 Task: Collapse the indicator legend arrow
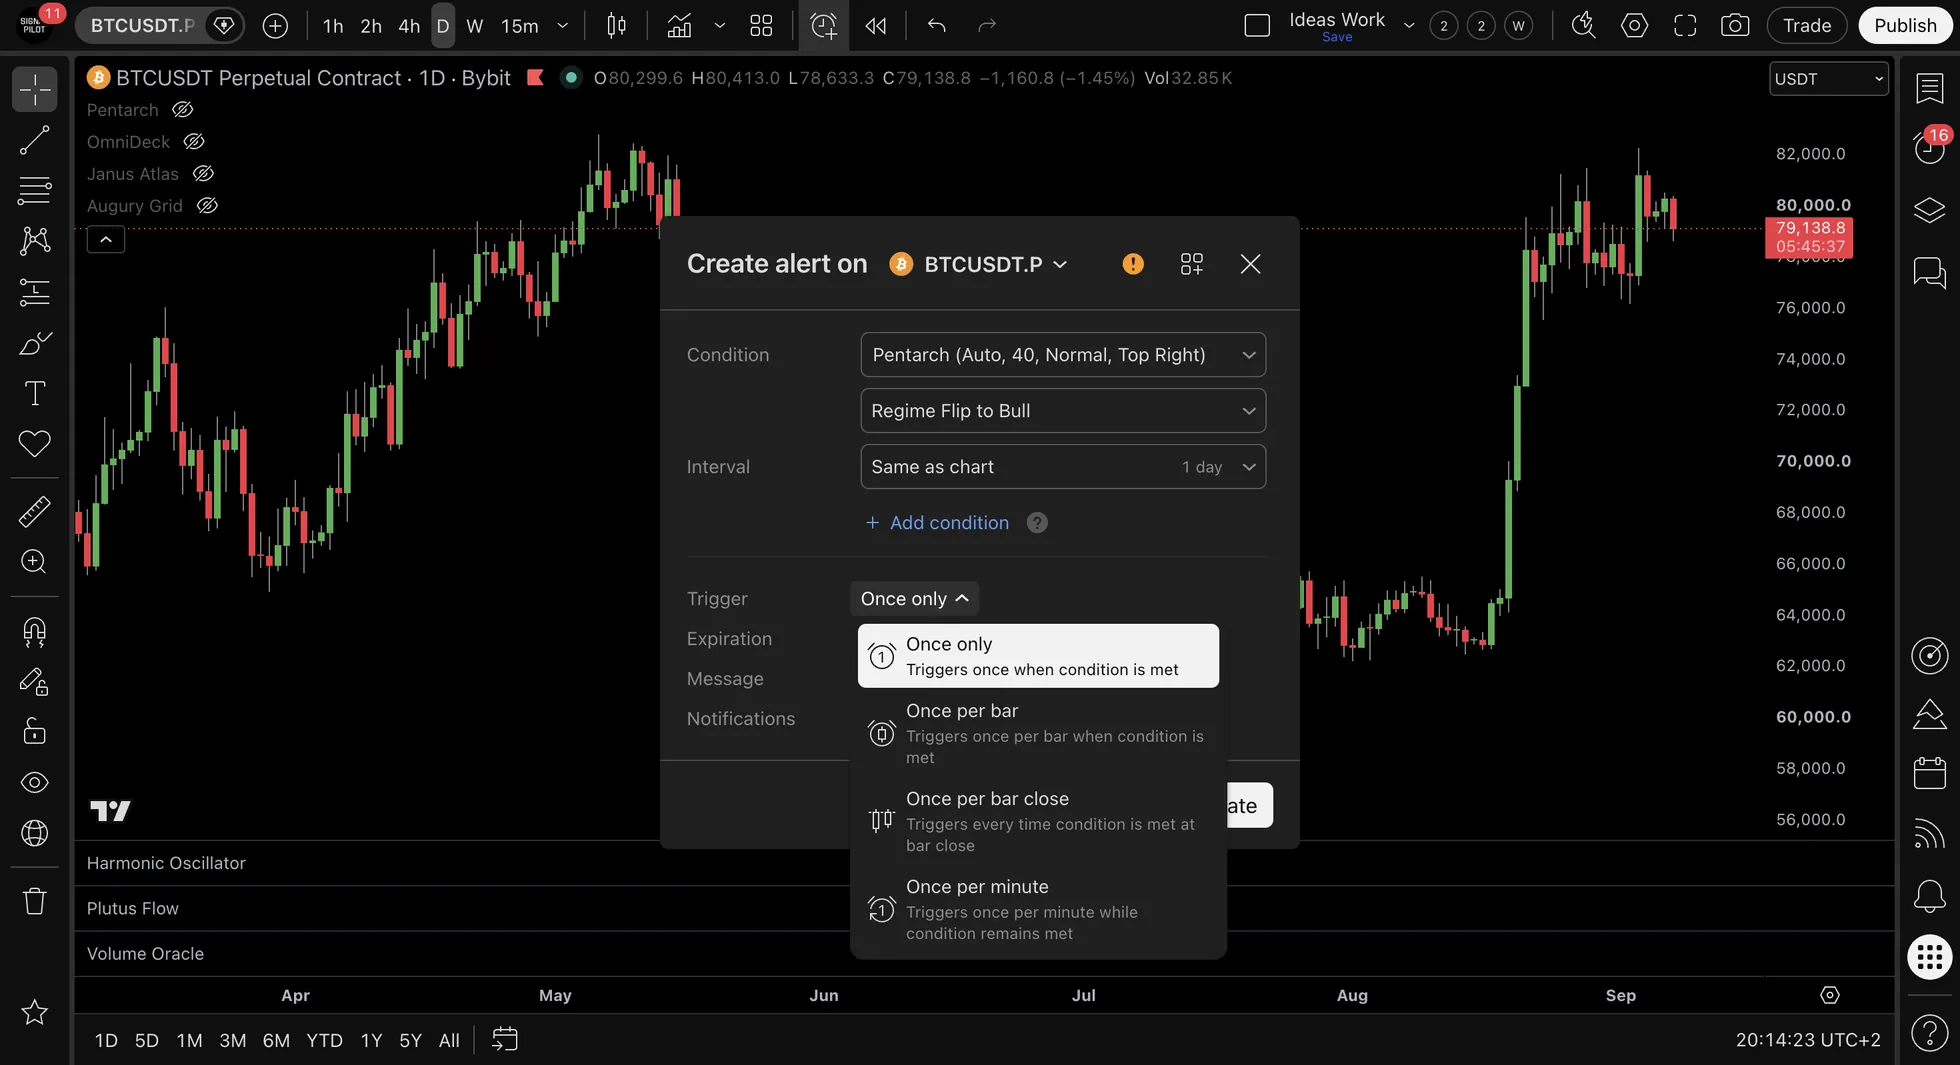[x=106, y=240]
